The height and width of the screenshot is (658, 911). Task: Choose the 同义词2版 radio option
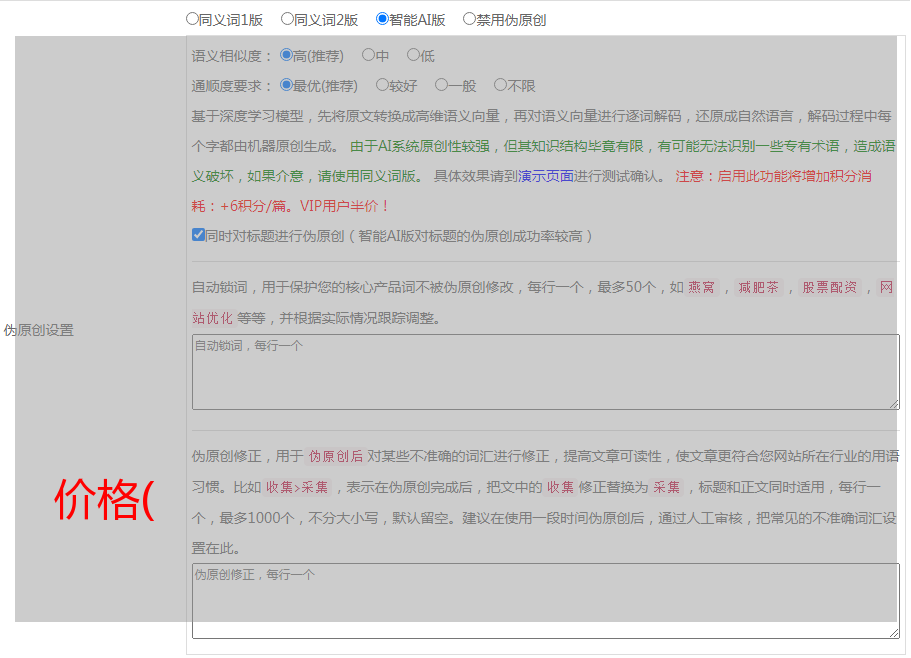pos(287,19)
